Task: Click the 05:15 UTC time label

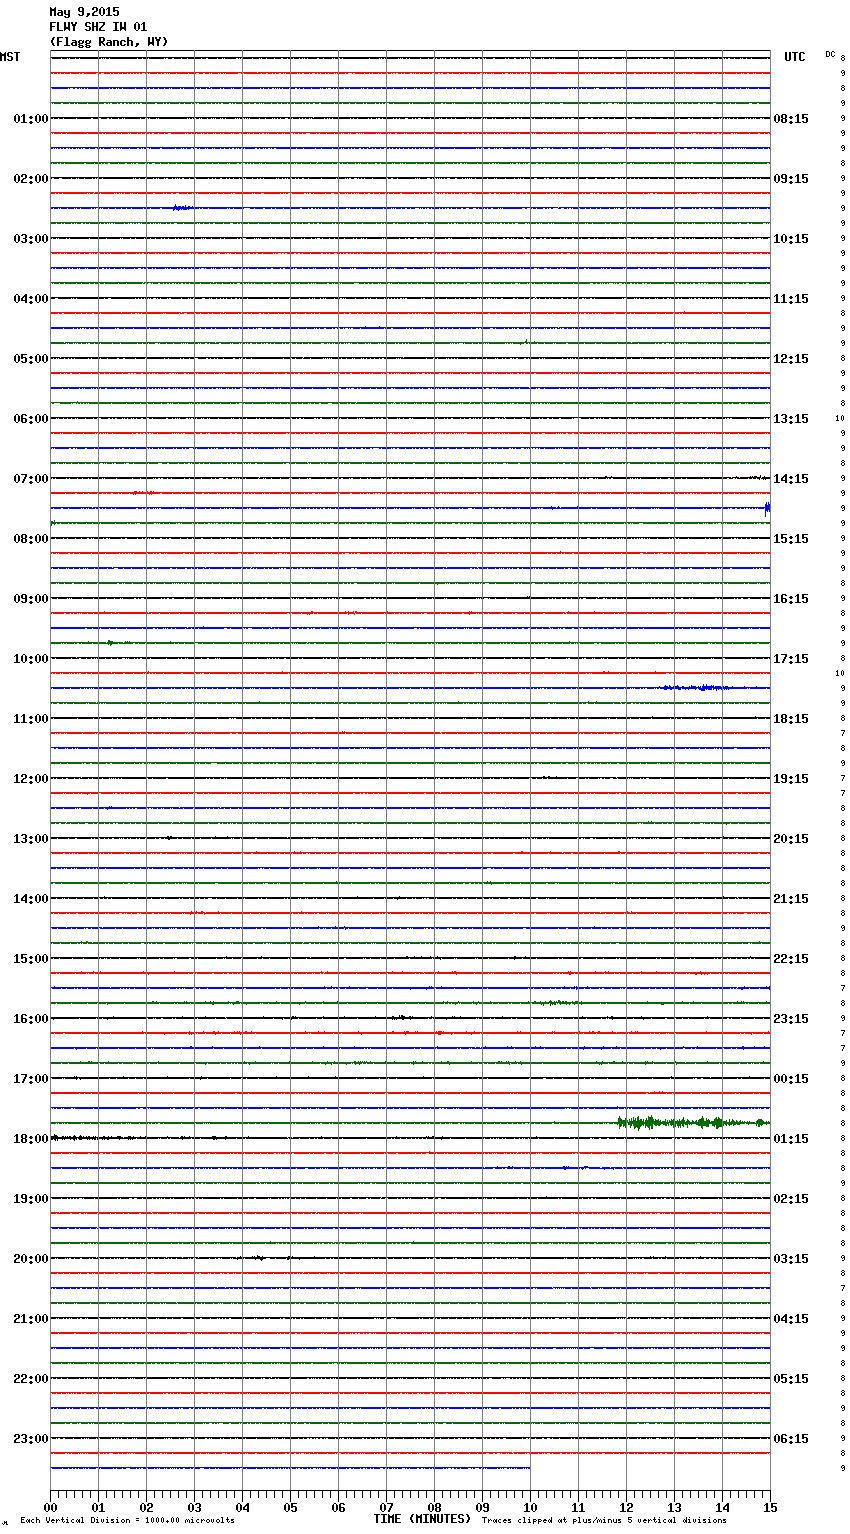Action: tap(791, 1379)
